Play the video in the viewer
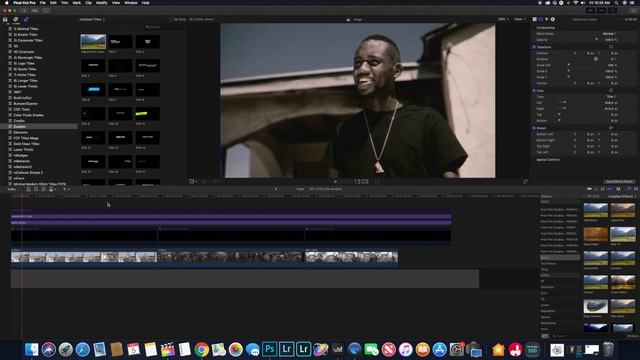The width and height of the screenshot is (640, 360). pyautogui.click(x=336, y=182)
